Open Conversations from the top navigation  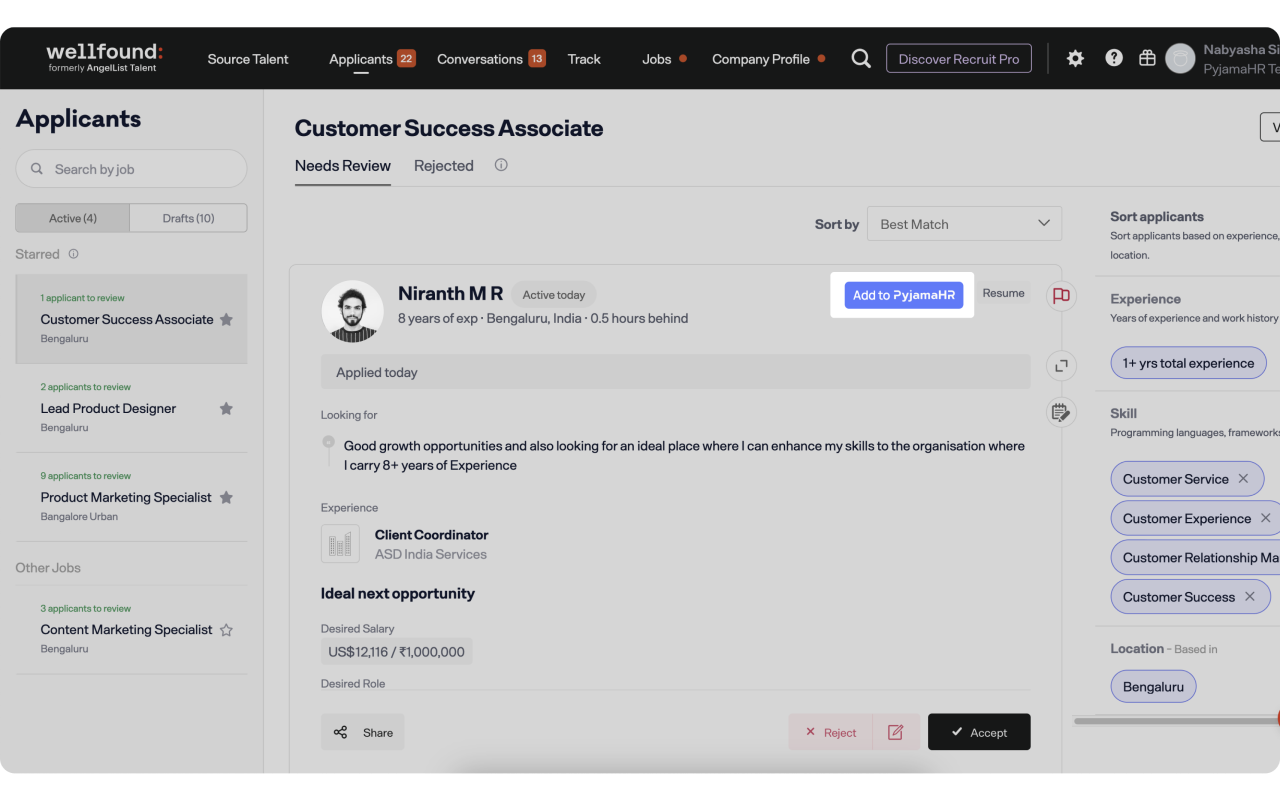point(477,59)
